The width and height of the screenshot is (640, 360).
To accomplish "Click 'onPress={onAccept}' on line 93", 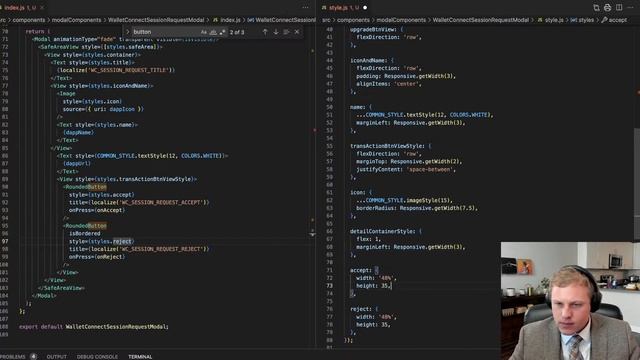I will click(x=97, y=210).
